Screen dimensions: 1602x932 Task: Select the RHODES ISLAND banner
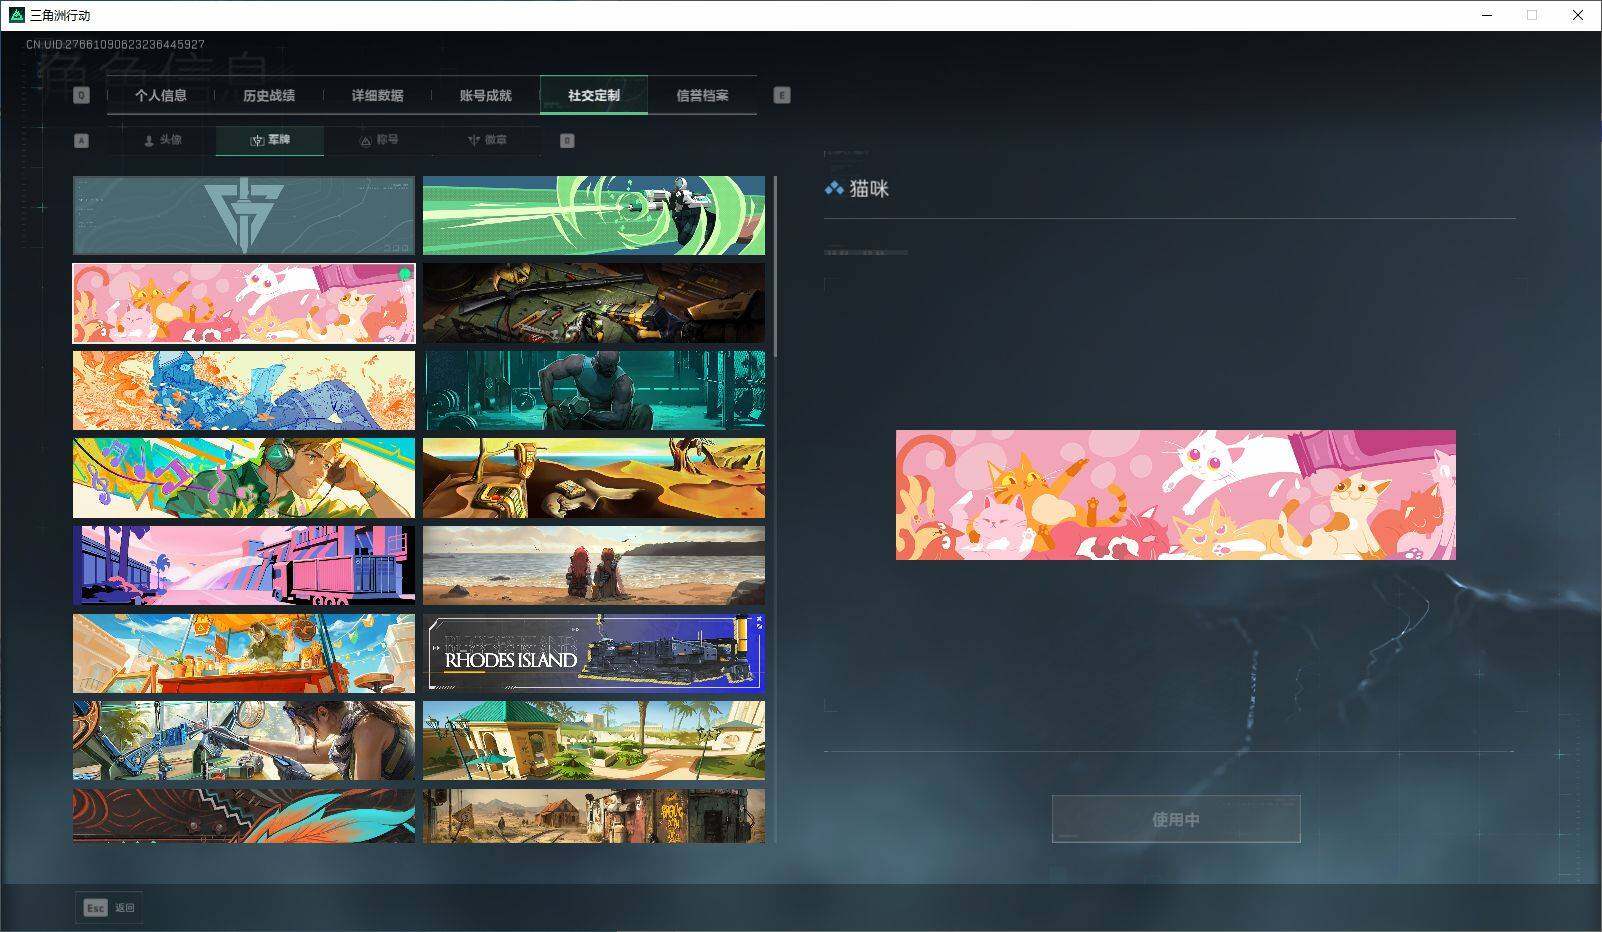(x=594, y=654)
